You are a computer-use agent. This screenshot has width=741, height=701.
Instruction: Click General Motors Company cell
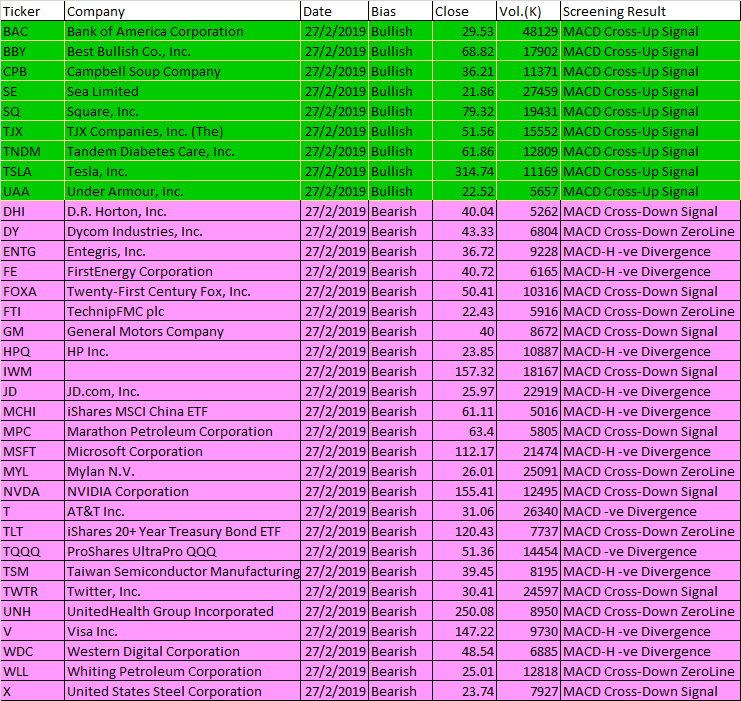click(x=182, y=331)
